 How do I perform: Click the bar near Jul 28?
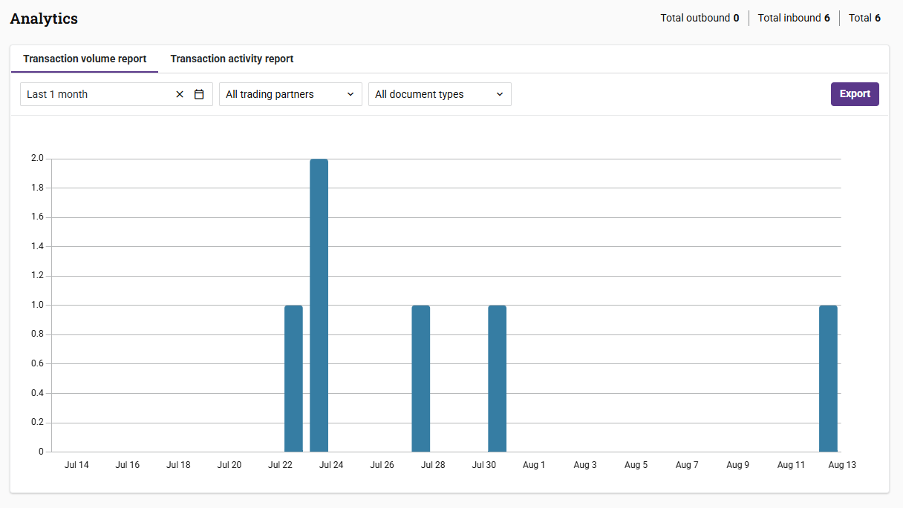(421, 378)
